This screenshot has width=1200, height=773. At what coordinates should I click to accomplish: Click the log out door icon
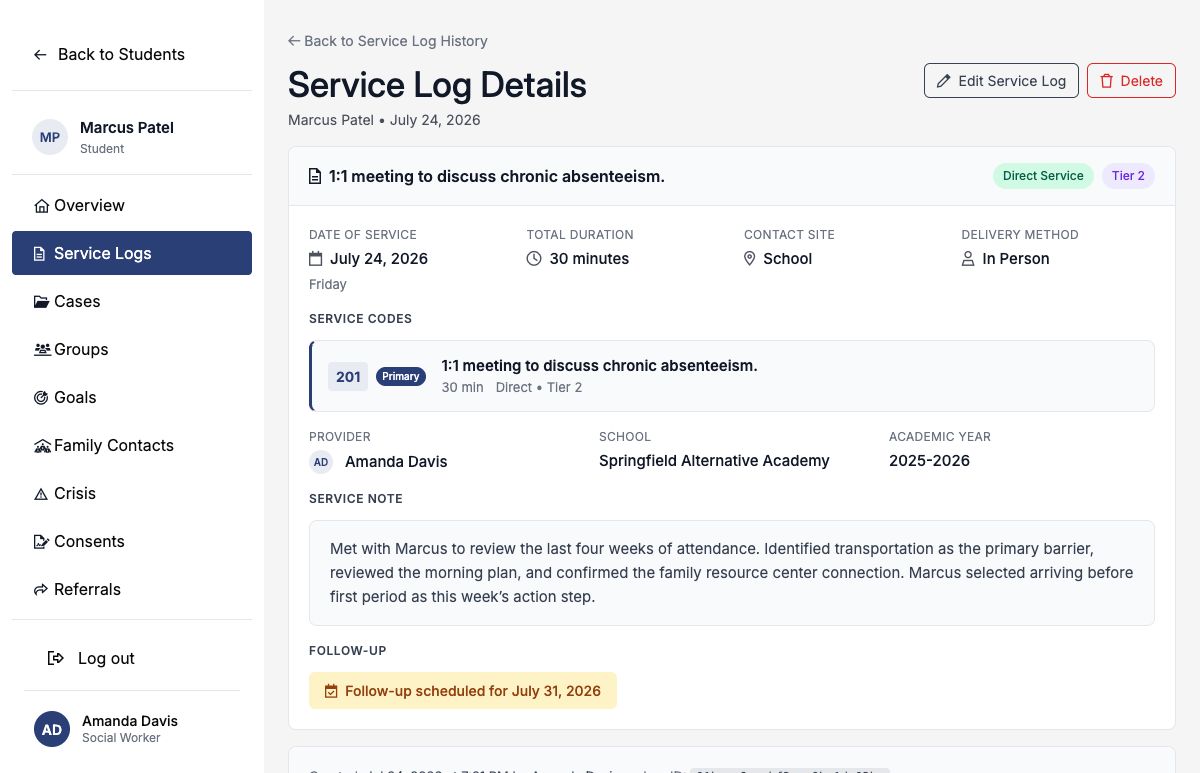(56, 658)
